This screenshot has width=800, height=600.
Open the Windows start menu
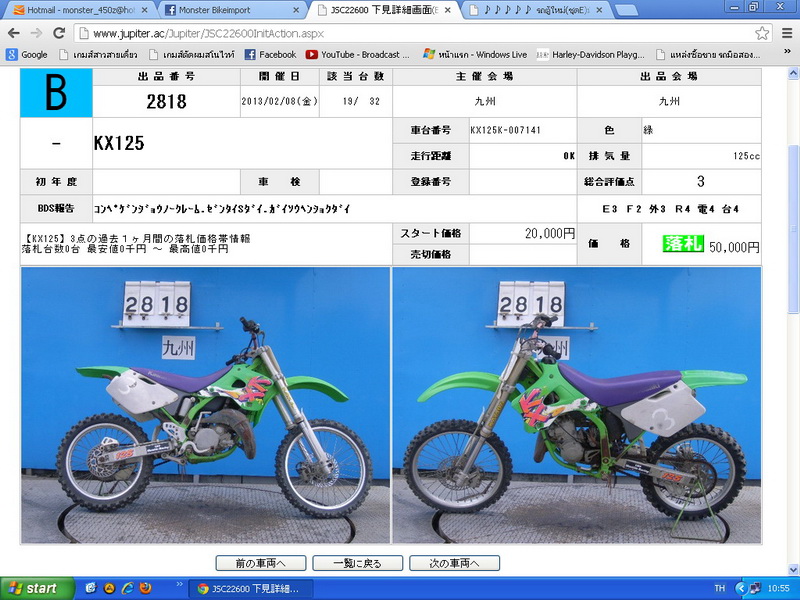tap(37, 588)
